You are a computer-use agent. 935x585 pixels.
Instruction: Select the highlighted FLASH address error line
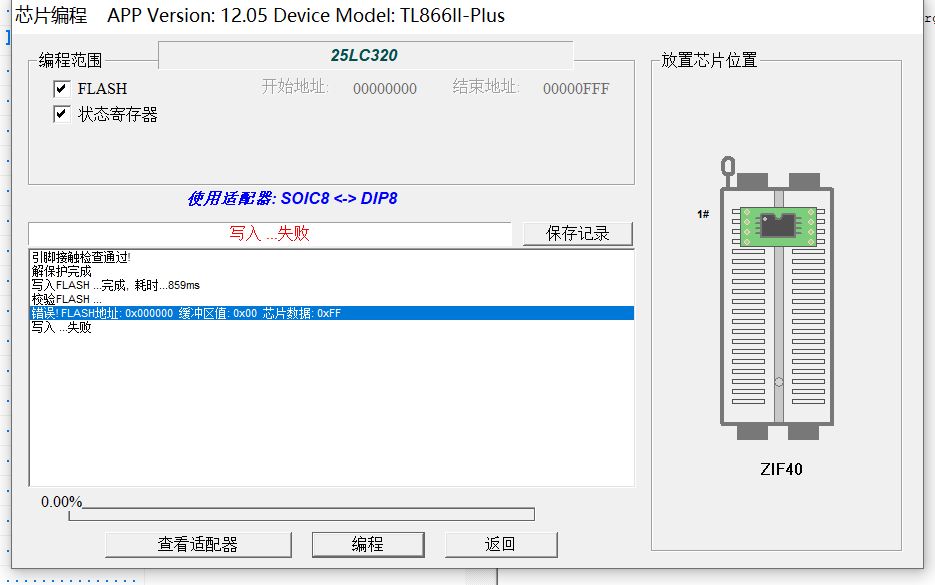click(186, 313)
